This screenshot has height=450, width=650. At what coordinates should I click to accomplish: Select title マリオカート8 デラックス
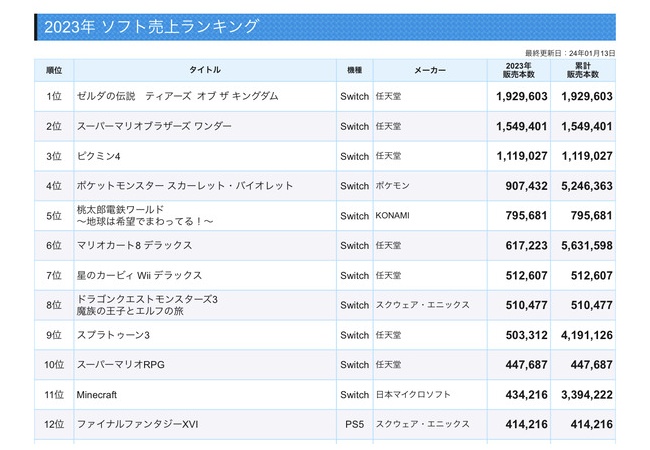134,245
